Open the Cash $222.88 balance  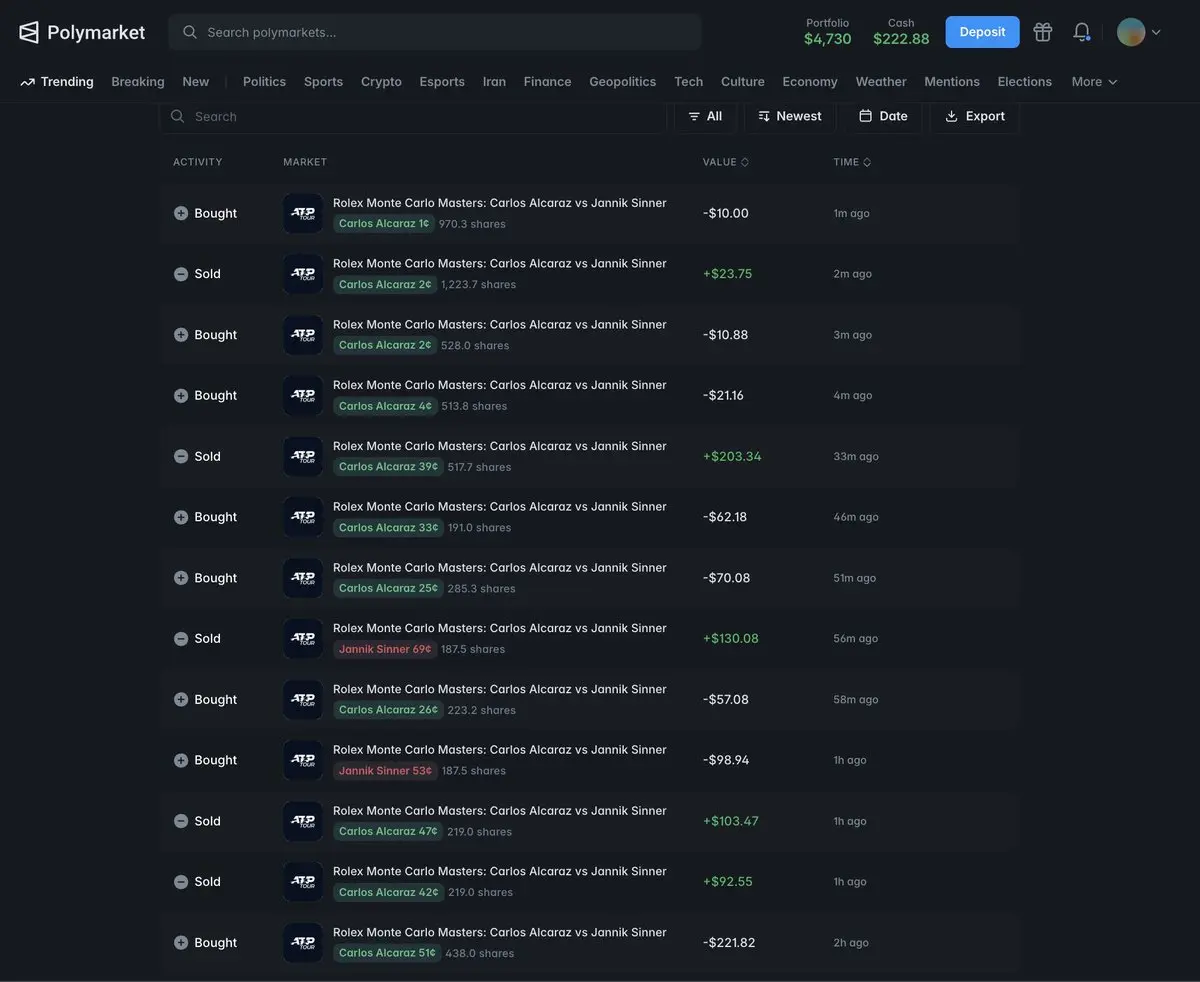[901, 32]
